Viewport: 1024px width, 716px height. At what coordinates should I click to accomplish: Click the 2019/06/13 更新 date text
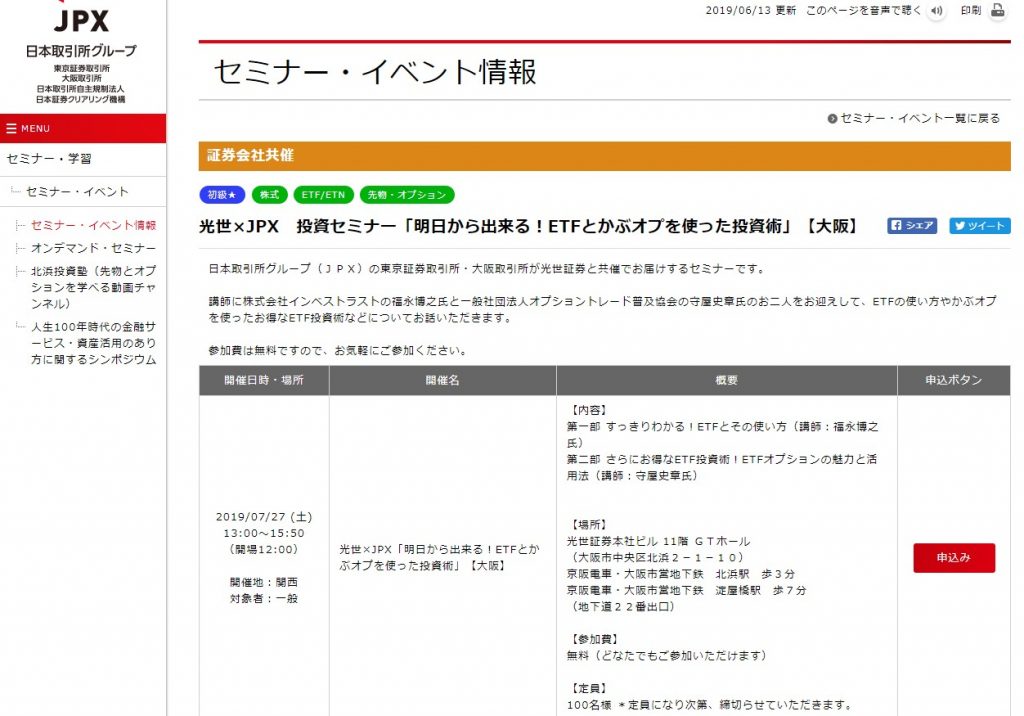[750, 10]
